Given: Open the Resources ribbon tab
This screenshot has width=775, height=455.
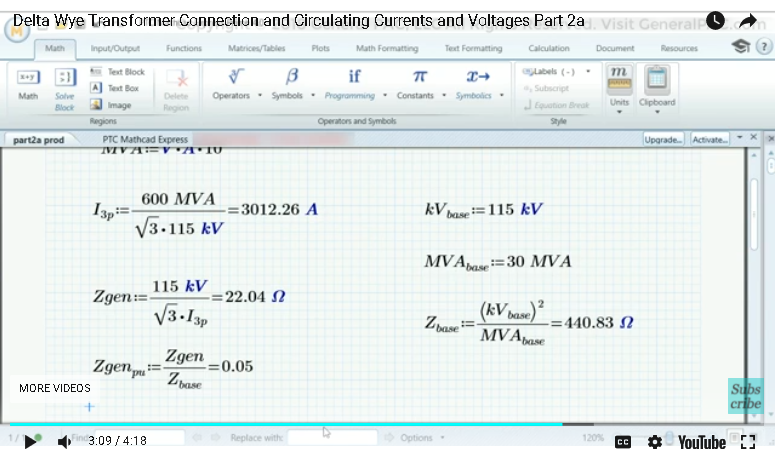Looking at the screenshot, I should click(x=679, y=48).
